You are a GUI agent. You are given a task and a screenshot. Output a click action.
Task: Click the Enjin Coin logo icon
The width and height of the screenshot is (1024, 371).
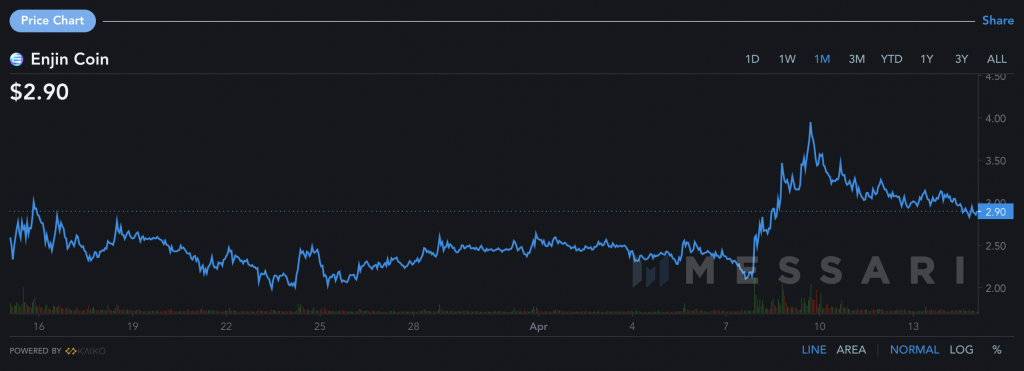point(16,59)
